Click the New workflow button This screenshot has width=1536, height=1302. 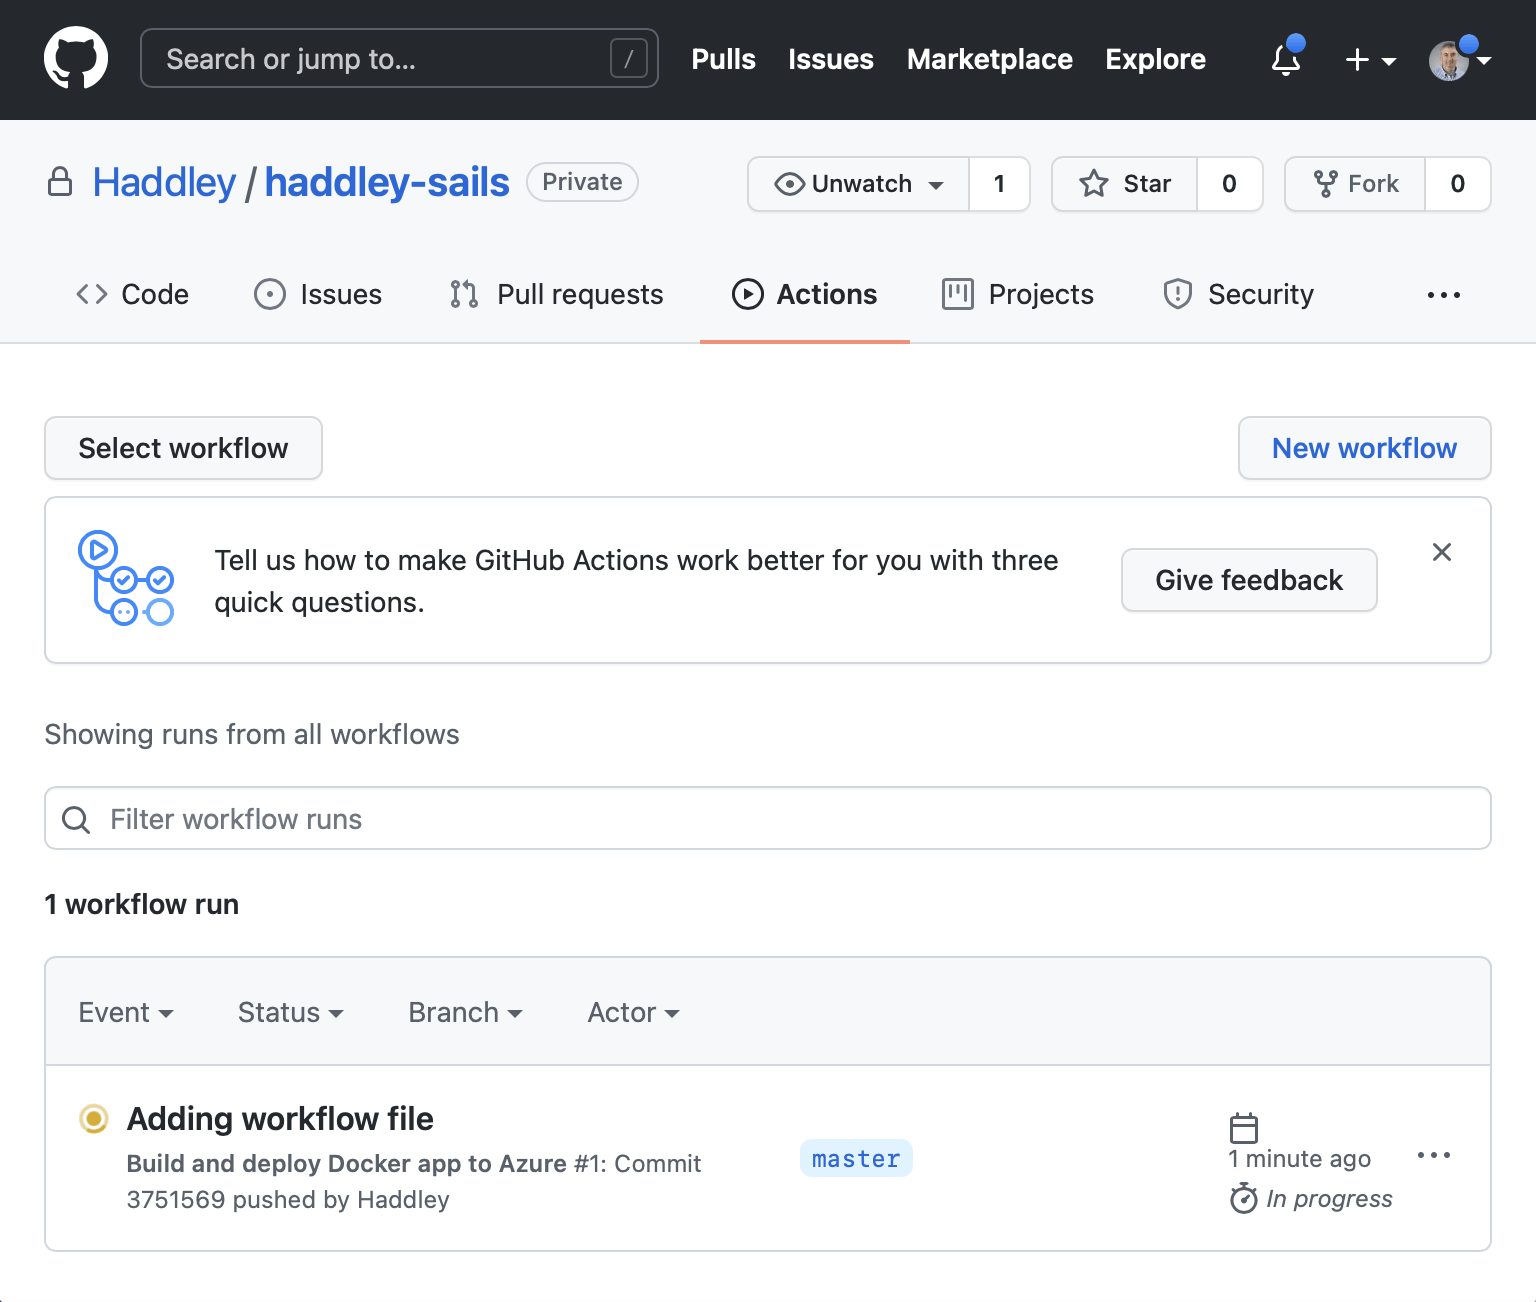coord(1364,448)
